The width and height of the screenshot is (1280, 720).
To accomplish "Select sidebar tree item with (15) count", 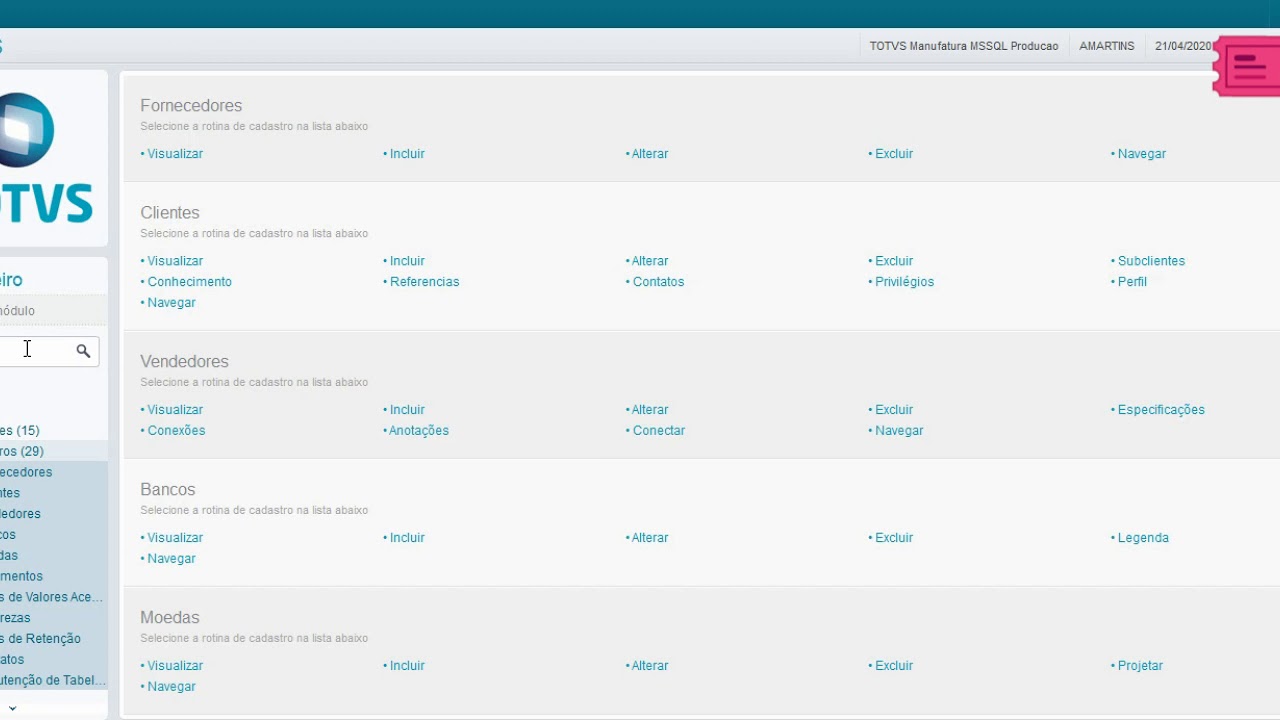I will pyautogui.click(x=20, y=431).
